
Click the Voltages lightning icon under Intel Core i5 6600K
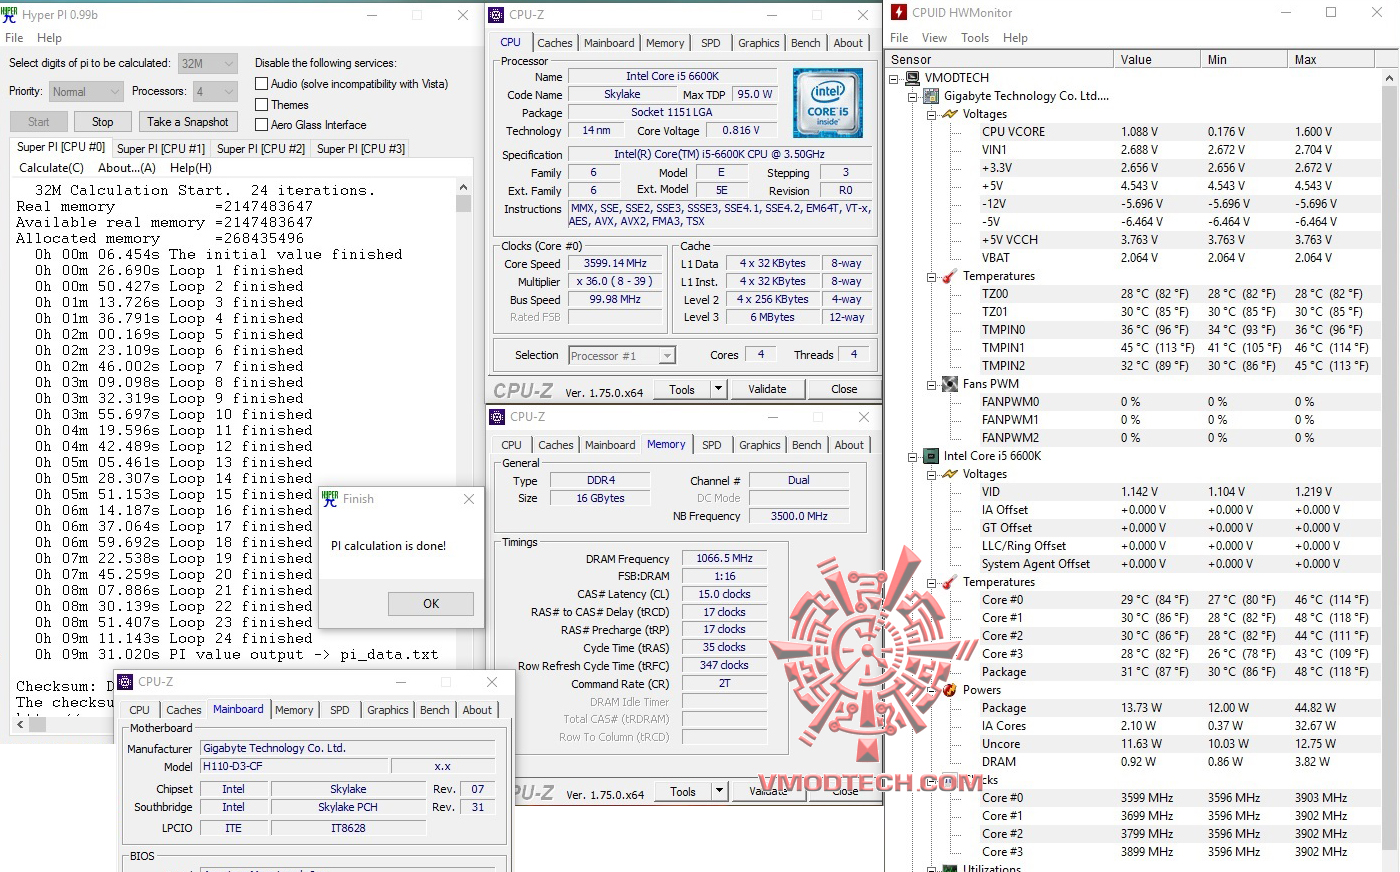pos(950,474)
